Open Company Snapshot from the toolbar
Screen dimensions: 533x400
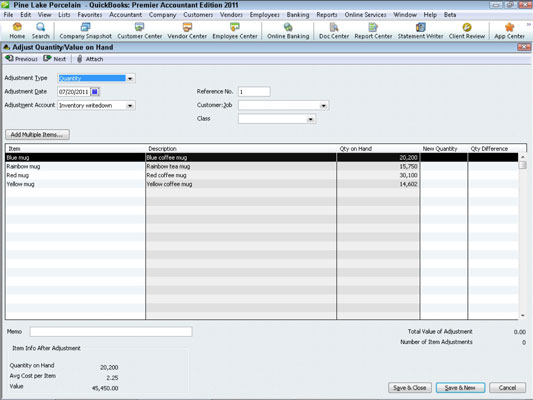[x=85, y=27]
